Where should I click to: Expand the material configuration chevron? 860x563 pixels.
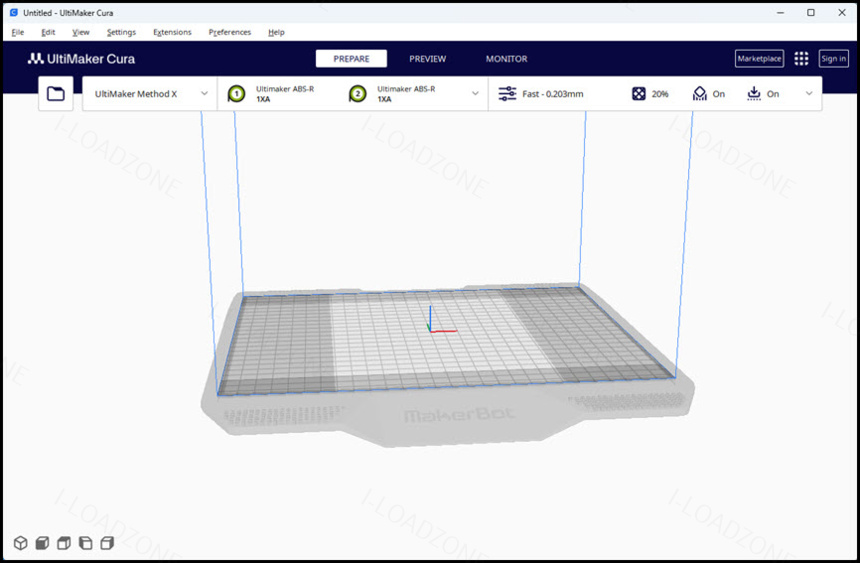coord(475,94)
